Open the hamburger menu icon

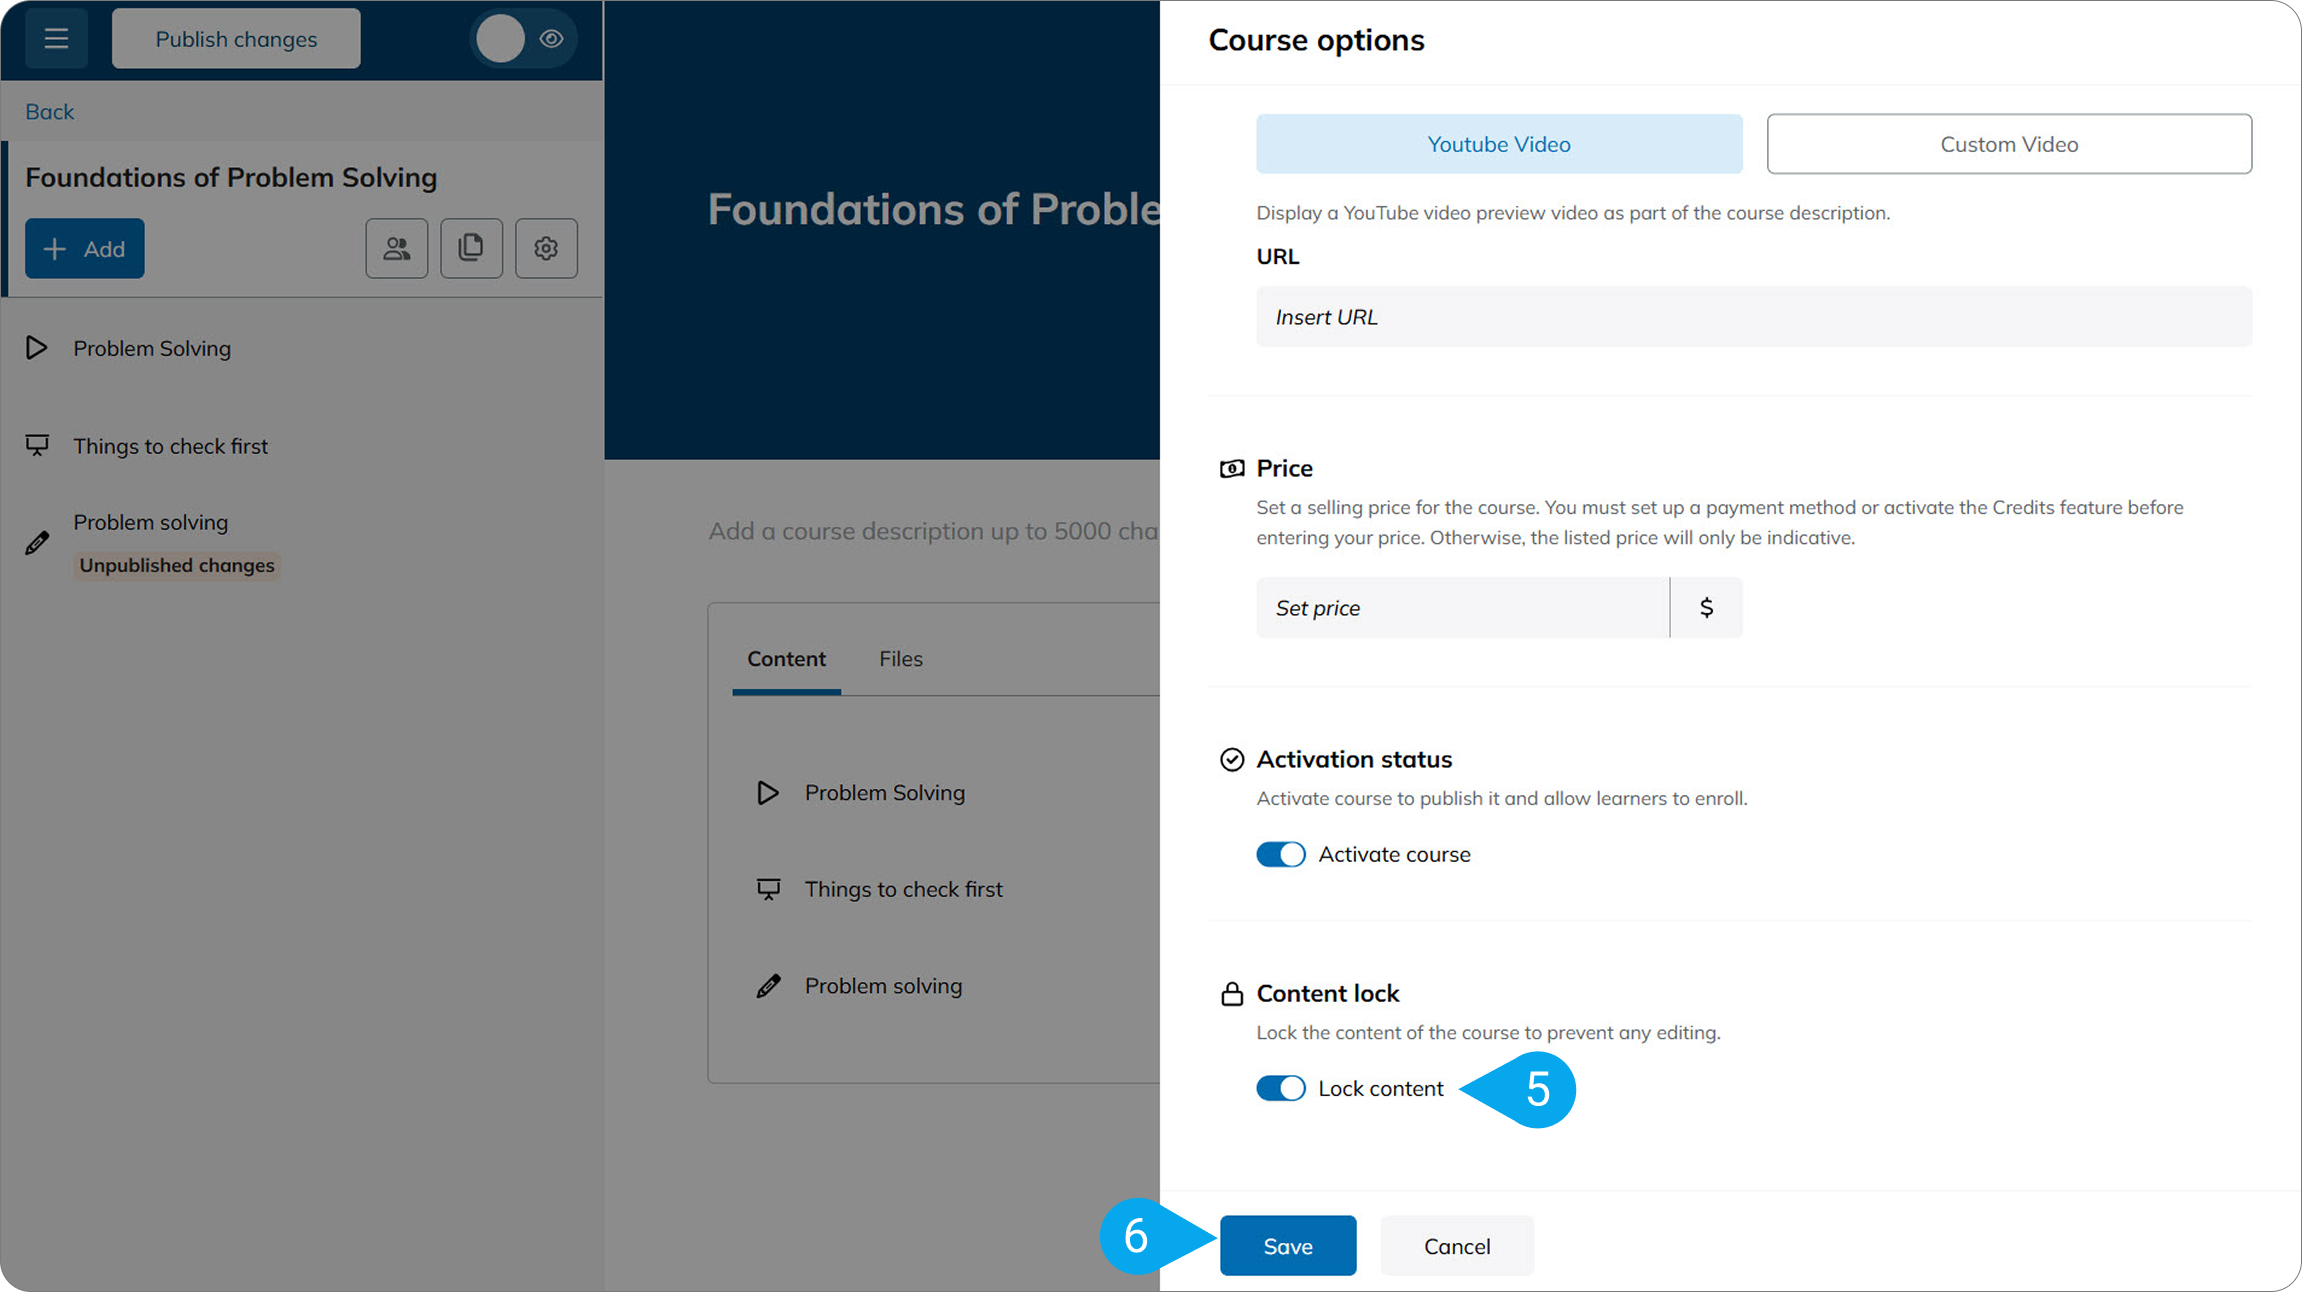pyautogui.click(x=56, y=39)
